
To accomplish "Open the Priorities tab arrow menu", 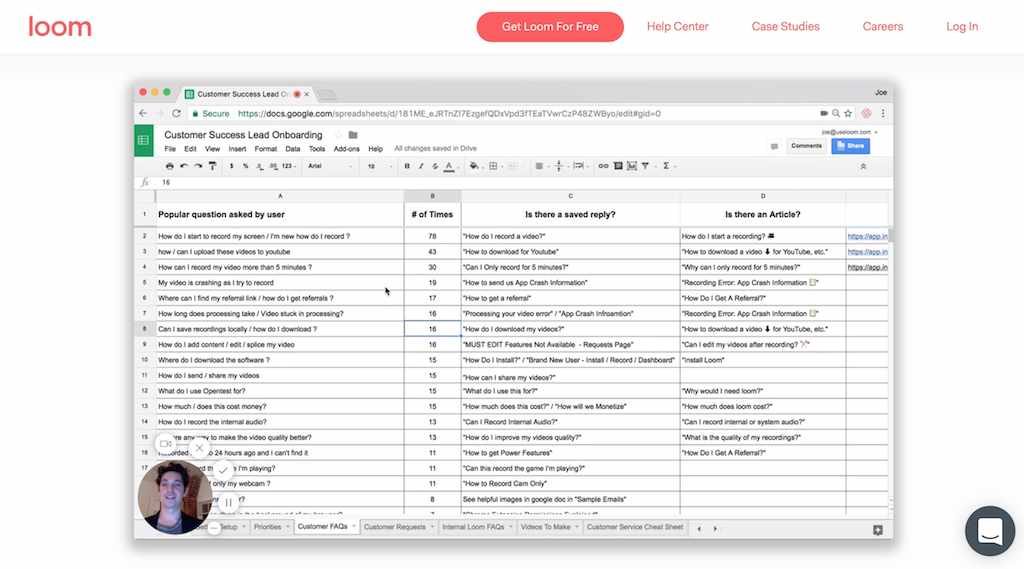I will (287, 527).
